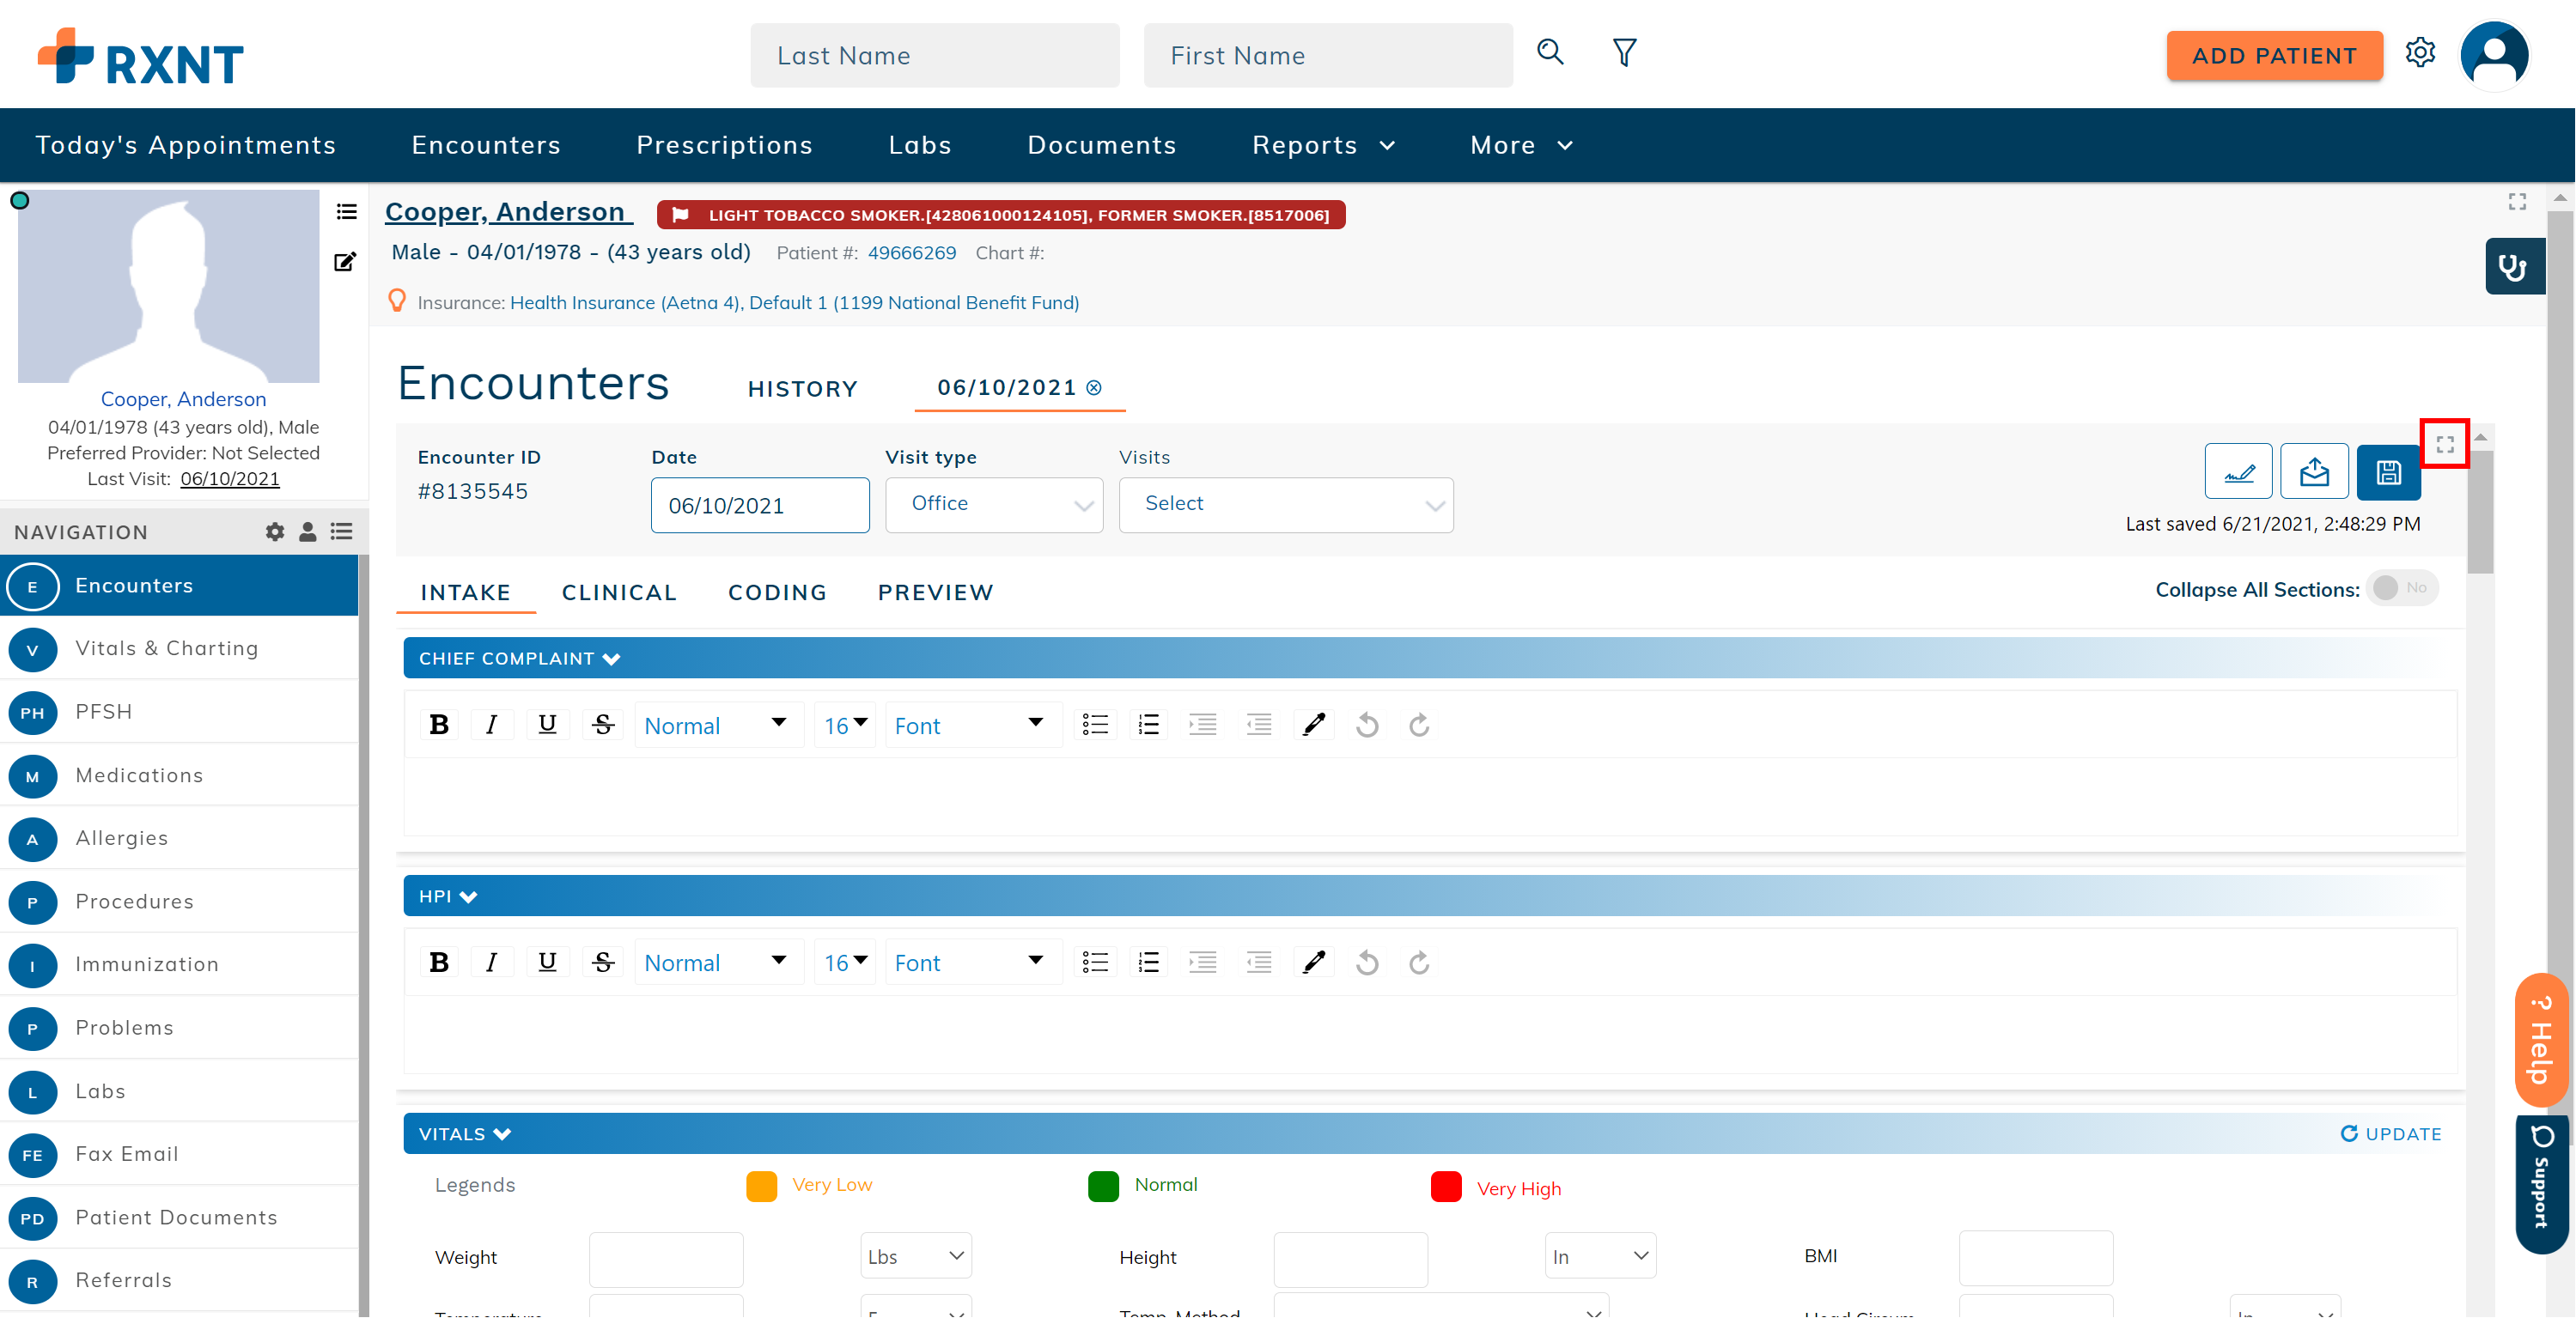Image resolution: width=2576 pixels, height=1318 pixels.
Task: Apply bold in Chief Complaint editor
Action: [438, 725]
